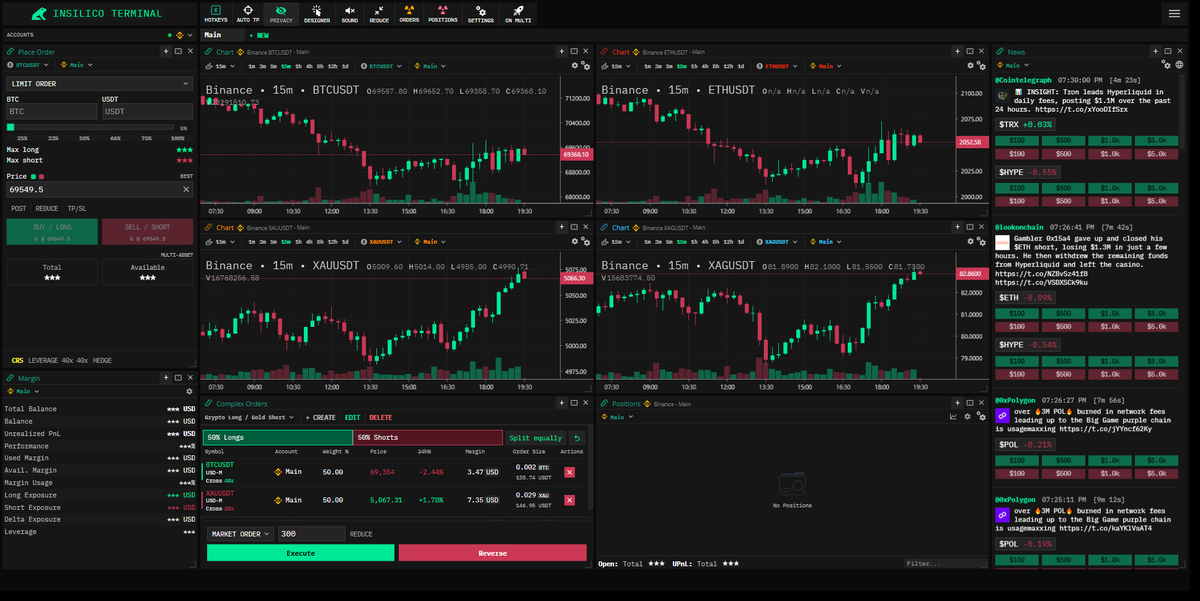Open BTCUSDT chart settings gear
Viewport: 1200px width, 601px height.
(575, 66)
